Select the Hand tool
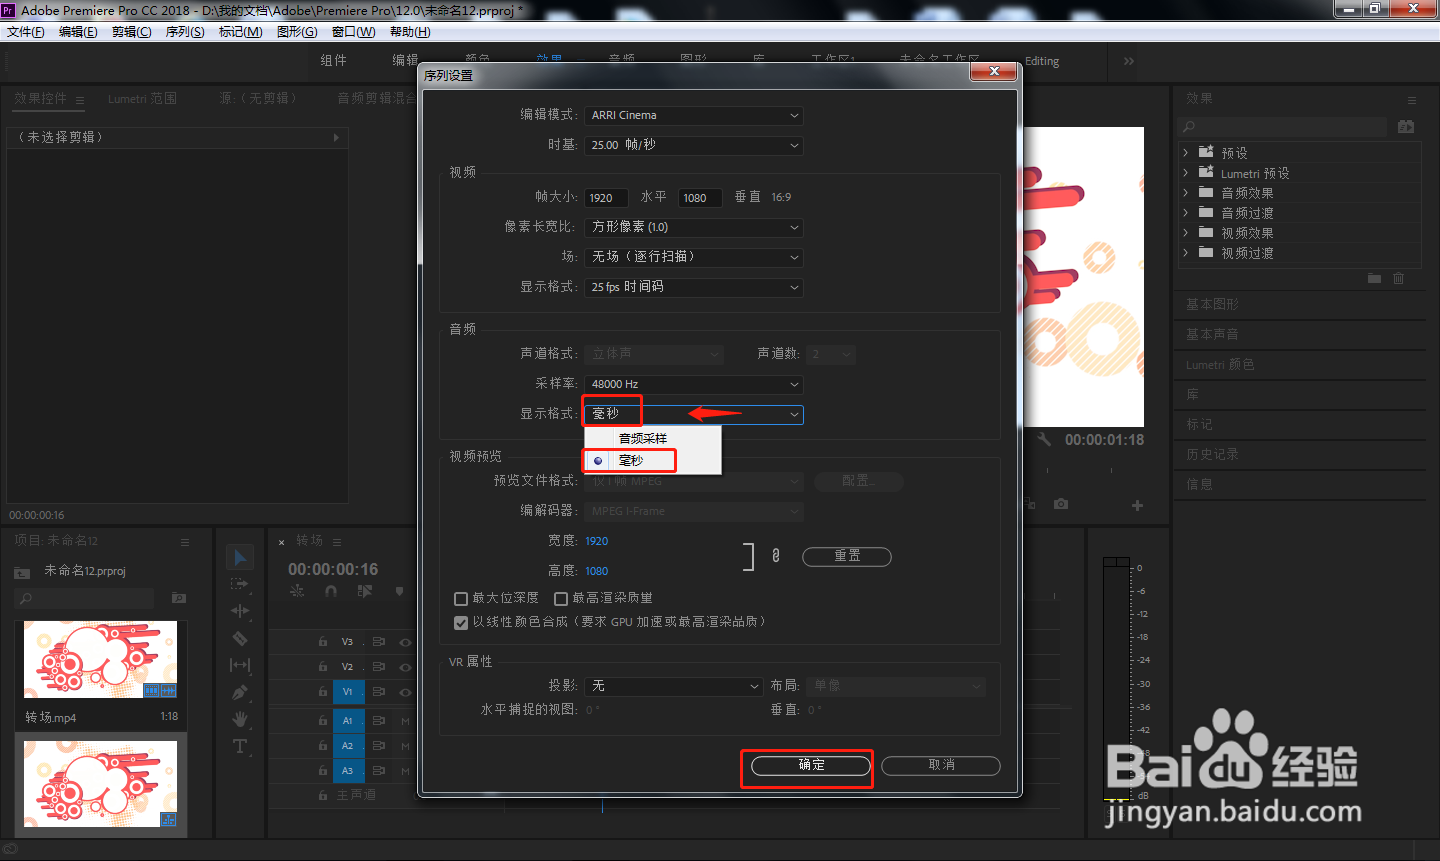 coord(240,719)
